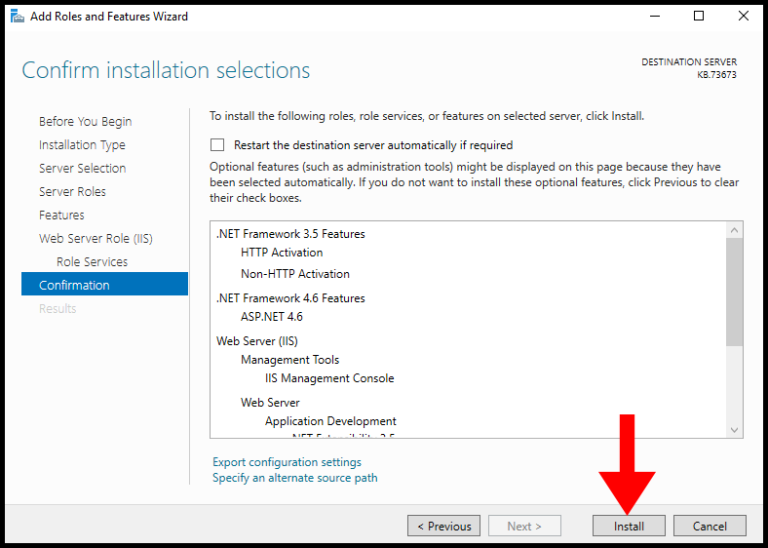Viewport: 768px width, 548px height.
Task: Click the Install button
Action: [x=628, y=526]
